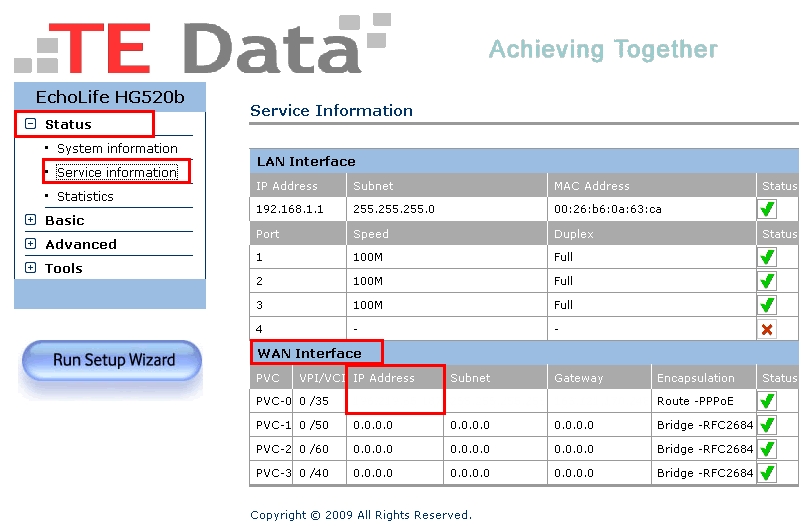Click red X status for Port 4
The height and width of the screenshot is (526, 804).
(x=767, y=329)
